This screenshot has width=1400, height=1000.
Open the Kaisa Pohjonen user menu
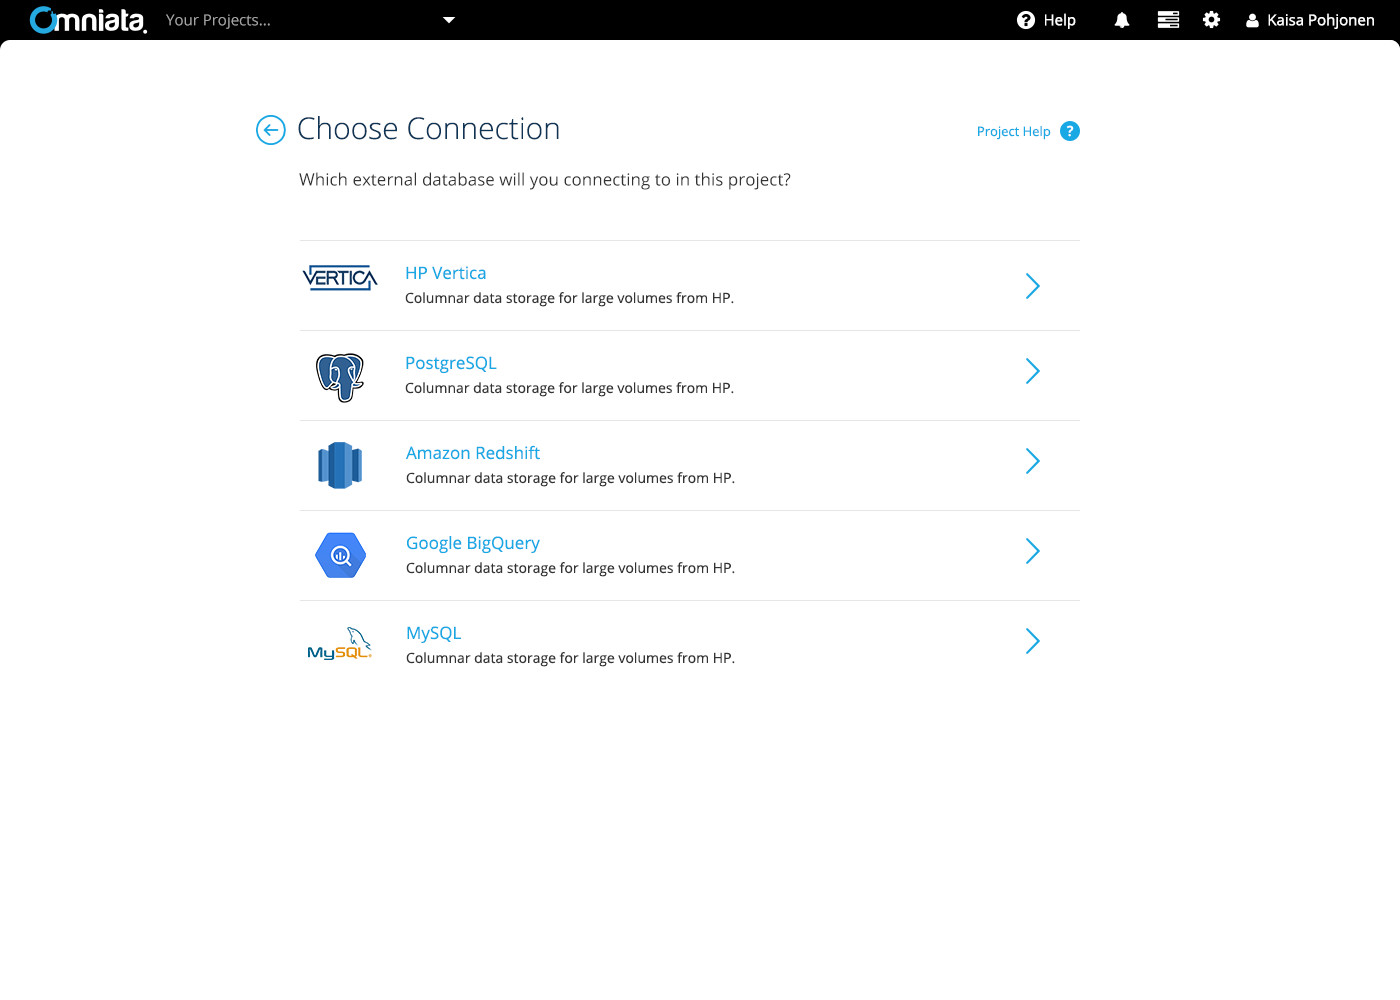(x=1310, y=20)
